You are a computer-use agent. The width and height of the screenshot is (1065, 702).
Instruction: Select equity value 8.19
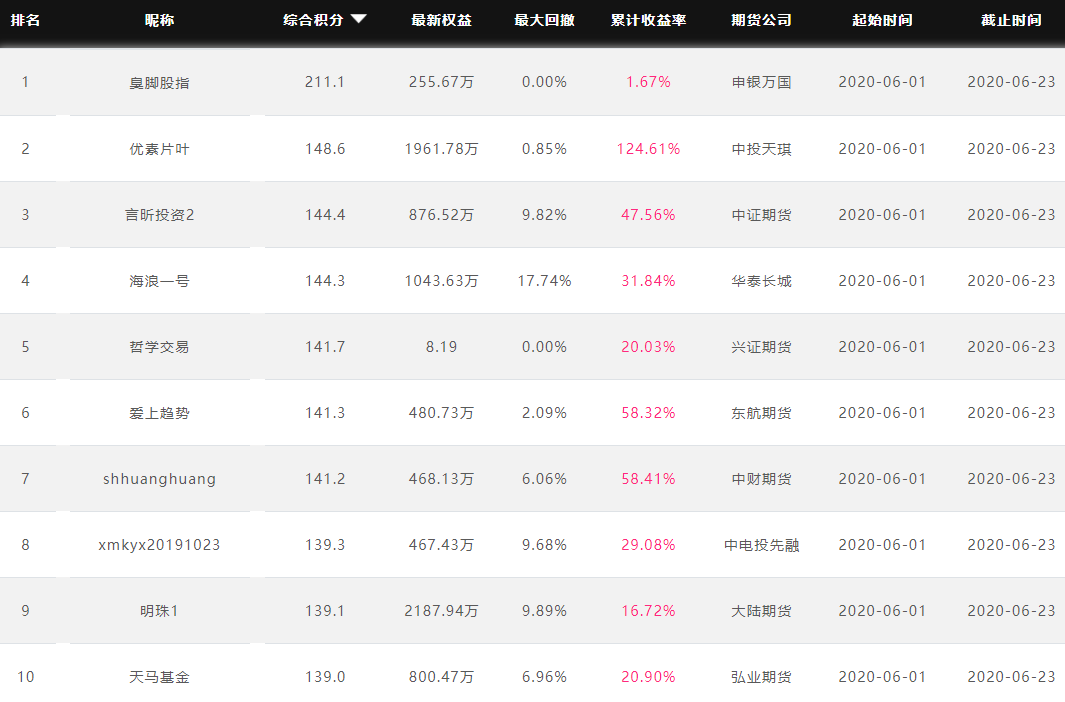[x=441, y=347]
